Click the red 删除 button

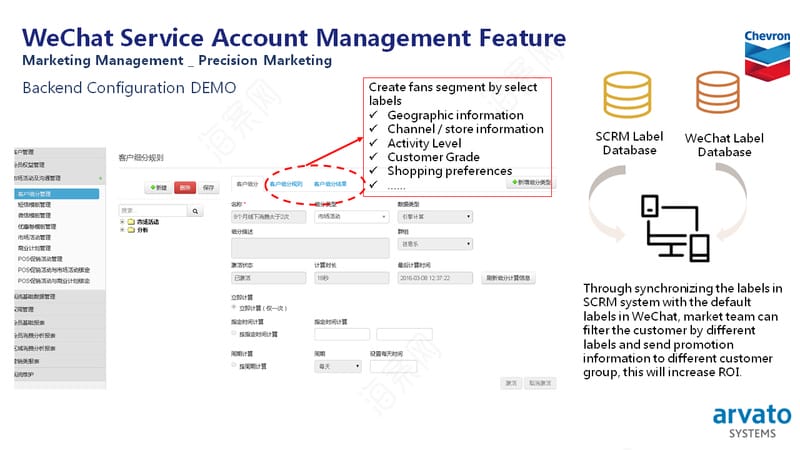click(x=185, y=188)
